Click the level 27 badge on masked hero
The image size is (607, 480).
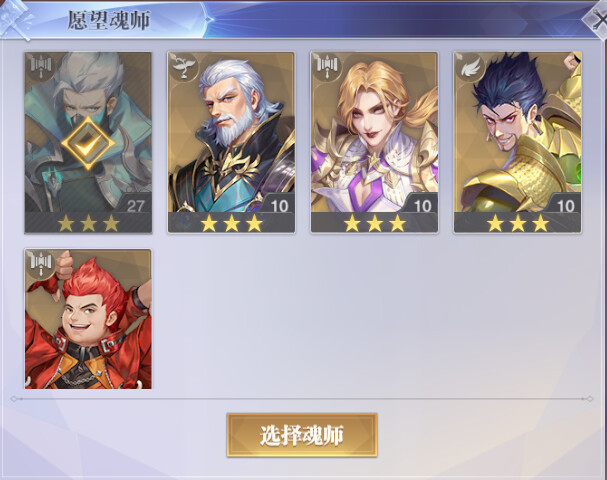[135, 206]
